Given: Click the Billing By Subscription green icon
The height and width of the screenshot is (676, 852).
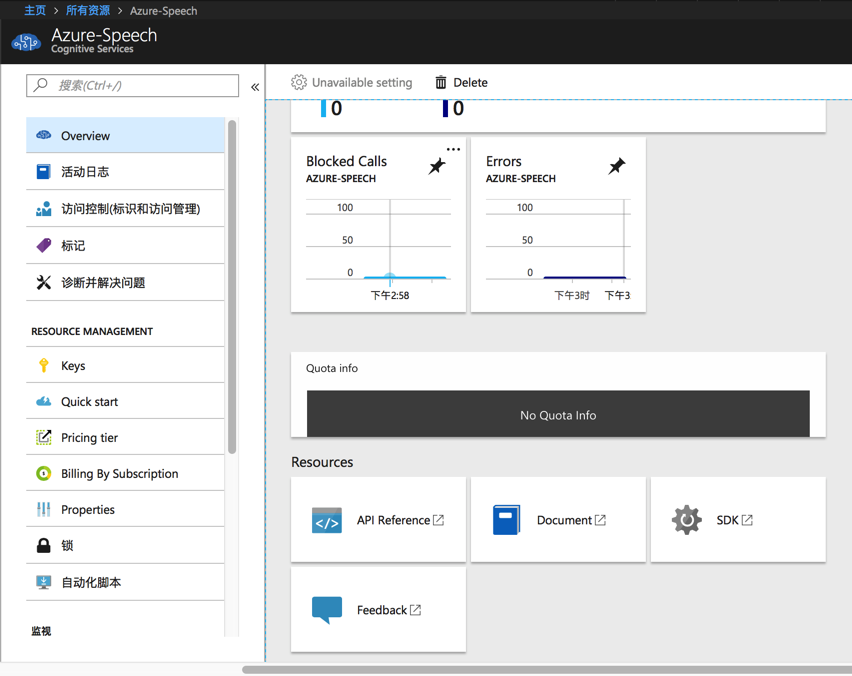Looking at the screenshot, I should (43, 473).
